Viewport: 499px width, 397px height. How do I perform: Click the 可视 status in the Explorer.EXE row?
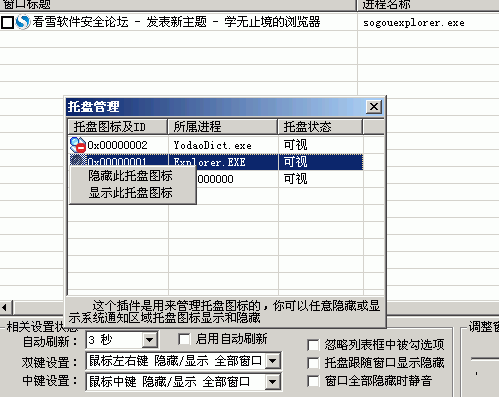pos(295,162)
